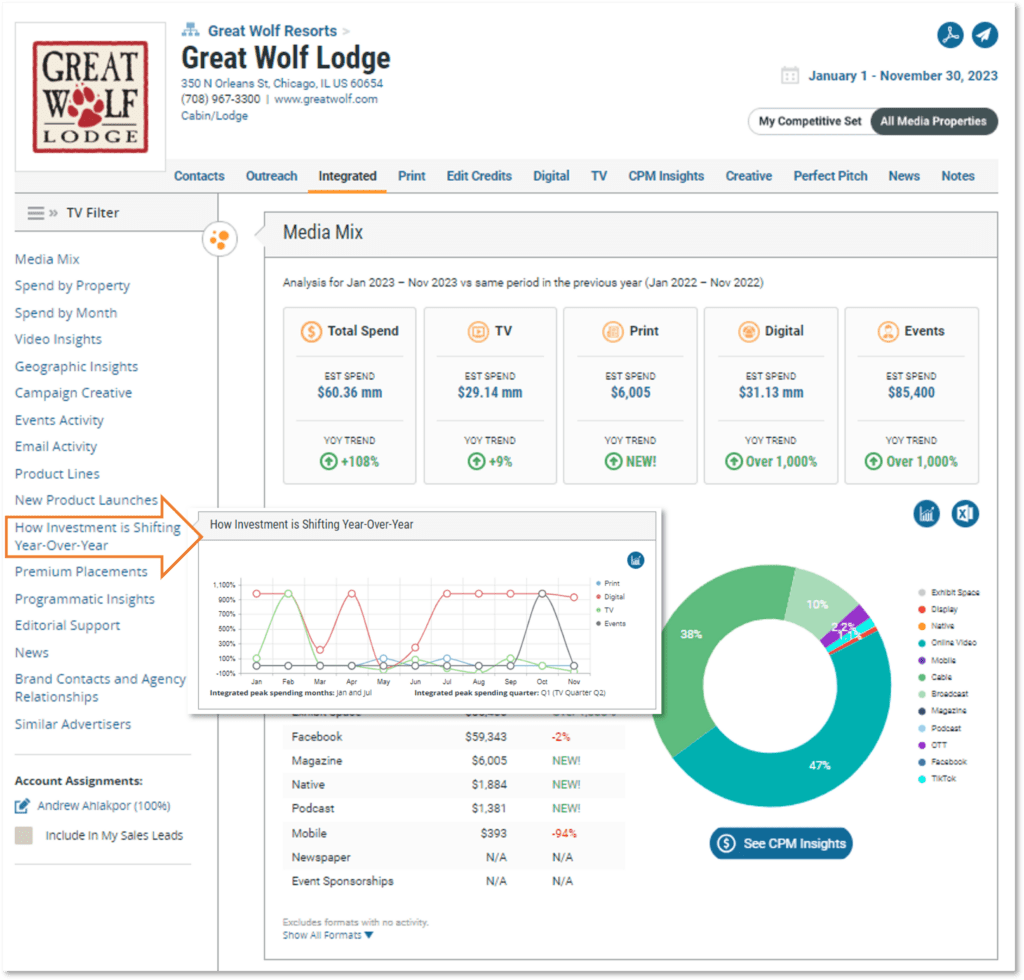Click the chart icon in the Year-Over-Year popup
The height and width of the screenshot is (980, 1024).
[635, 560]
